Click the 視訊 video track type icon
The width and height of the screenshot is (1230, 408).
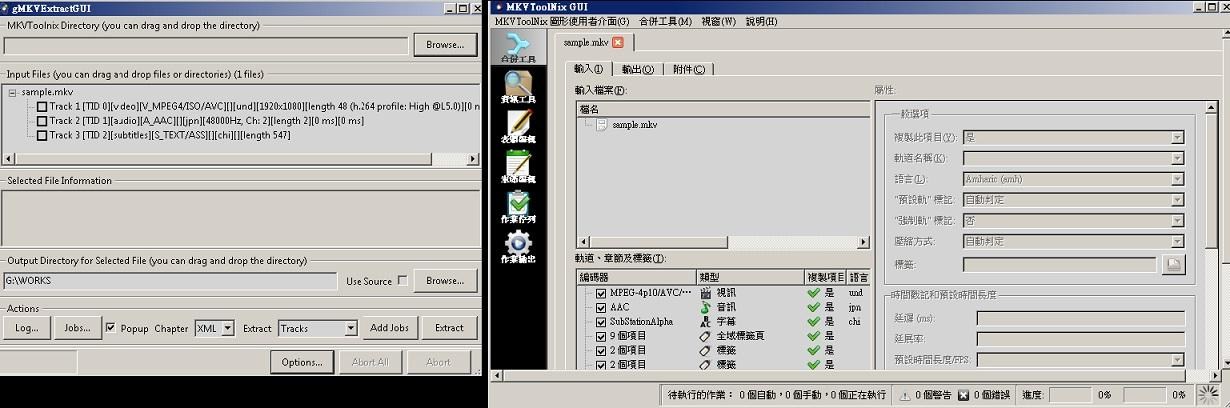point(706,293)
